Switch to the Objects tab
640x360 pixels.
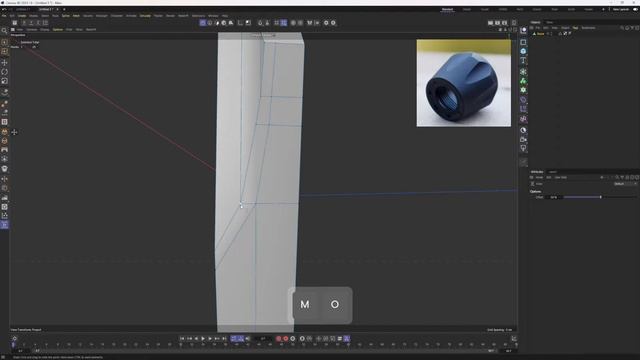[x=536, y=22]
